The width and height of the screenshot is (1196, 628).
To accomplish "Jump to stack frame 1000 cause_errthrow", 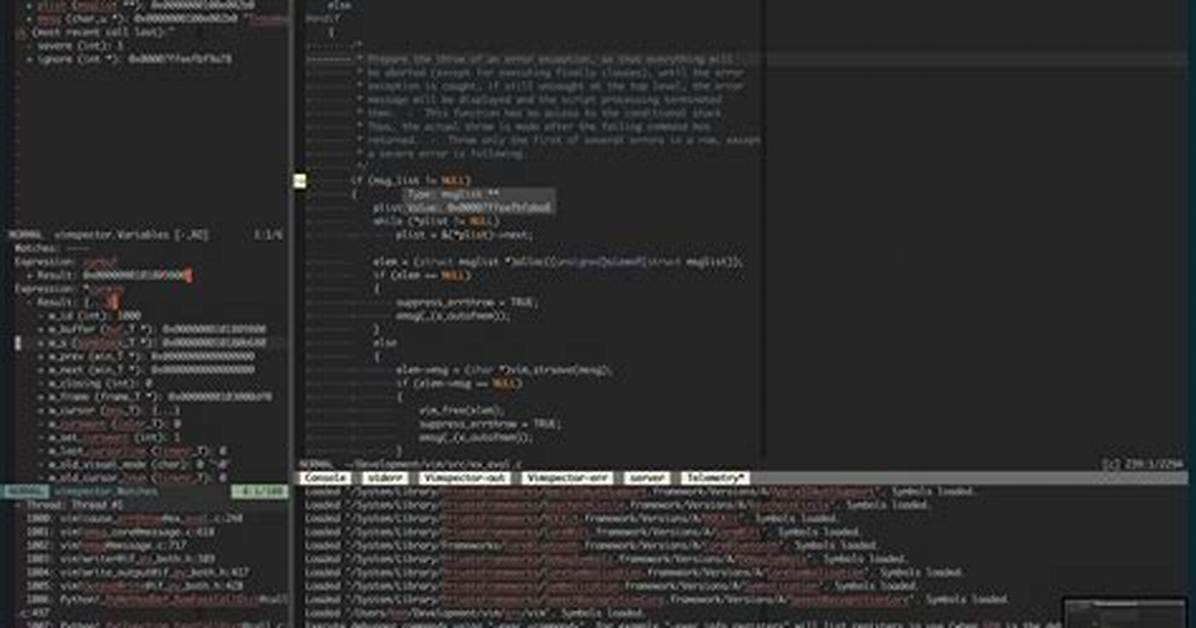I will click(x=134, y=519).
